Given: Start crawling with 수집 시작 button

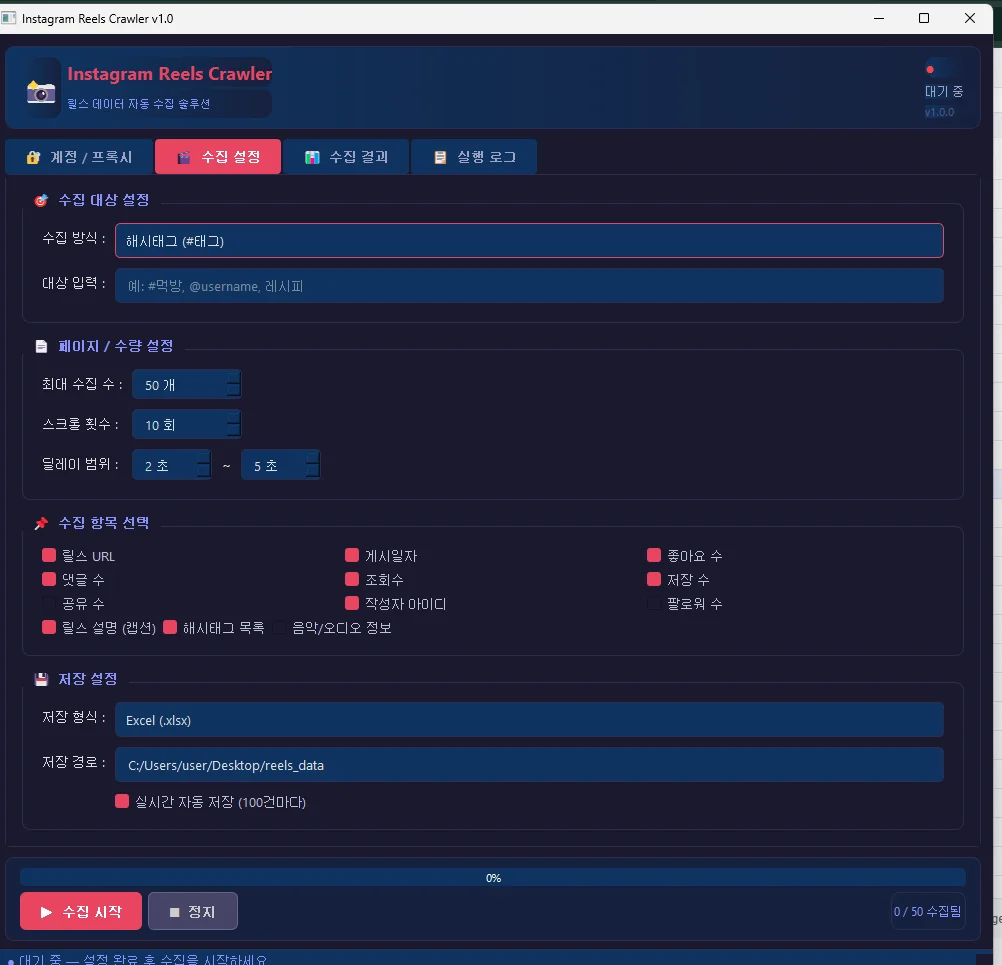Looking at the screenshot, I should click(x=81, y=911).
